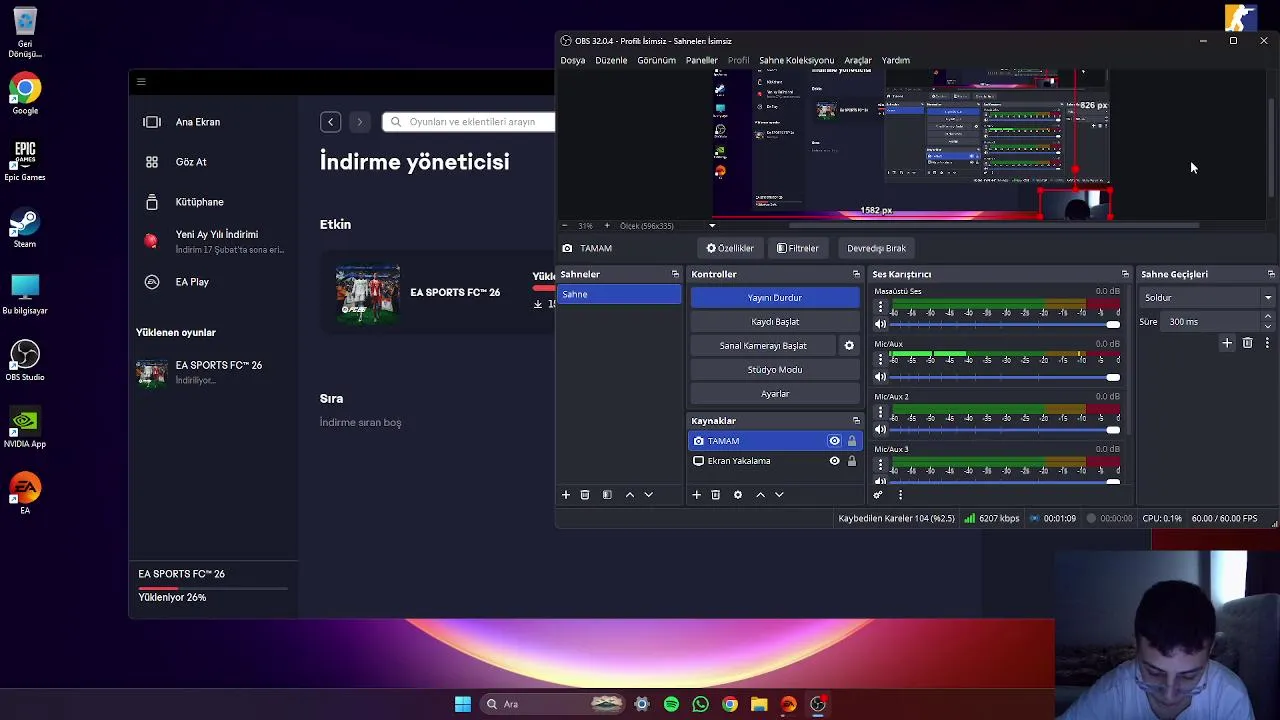The image size is (1280, 720).
Task: Go back in EA app navigation
Action: pos(330,122)
